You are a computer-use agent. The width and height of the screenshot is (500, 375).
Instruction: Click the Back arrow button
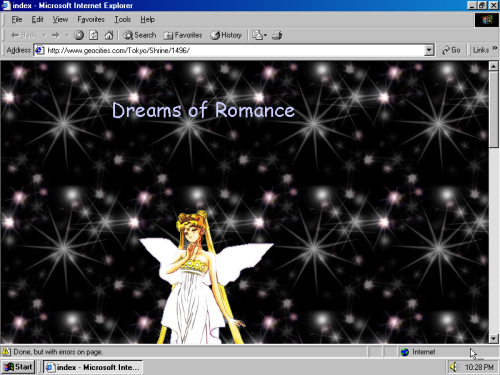(x=23, y=35)
